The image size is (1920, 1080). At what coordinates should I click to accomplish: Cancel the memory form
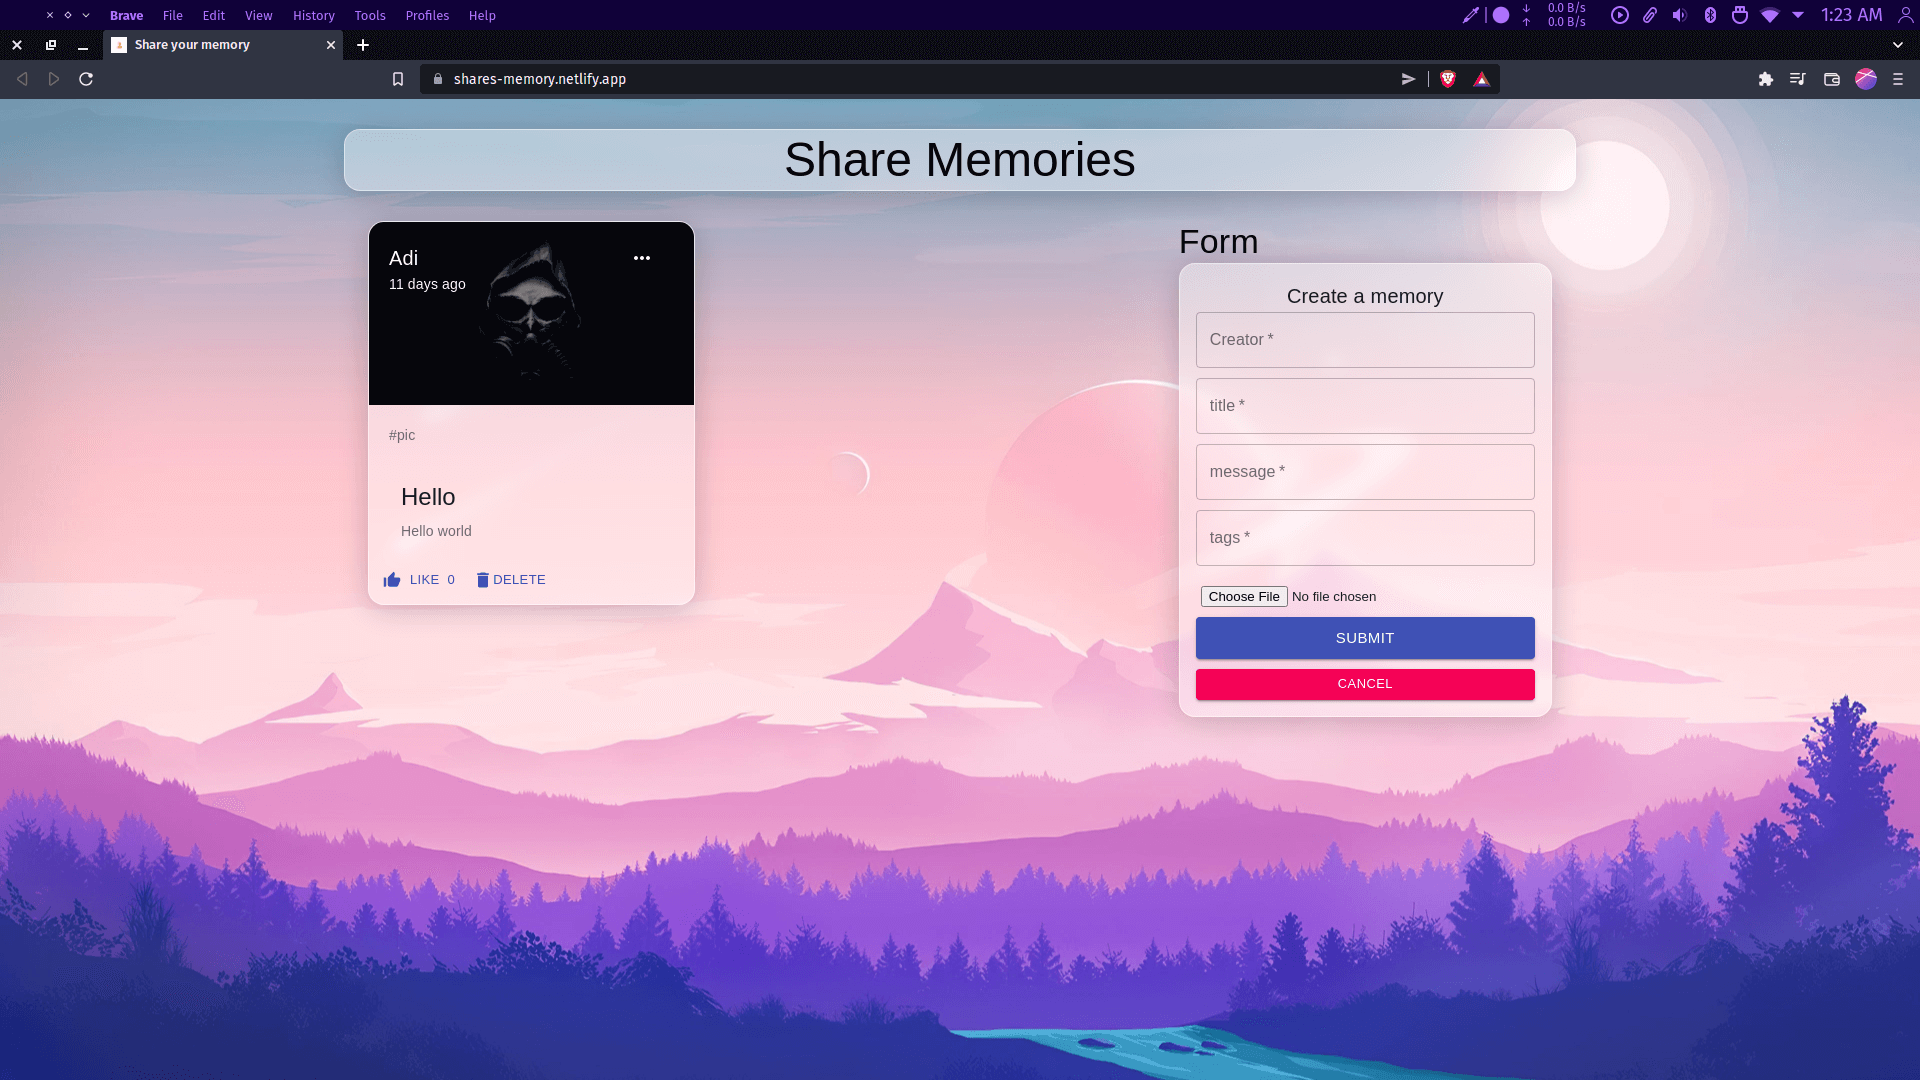coord(1365,684)
